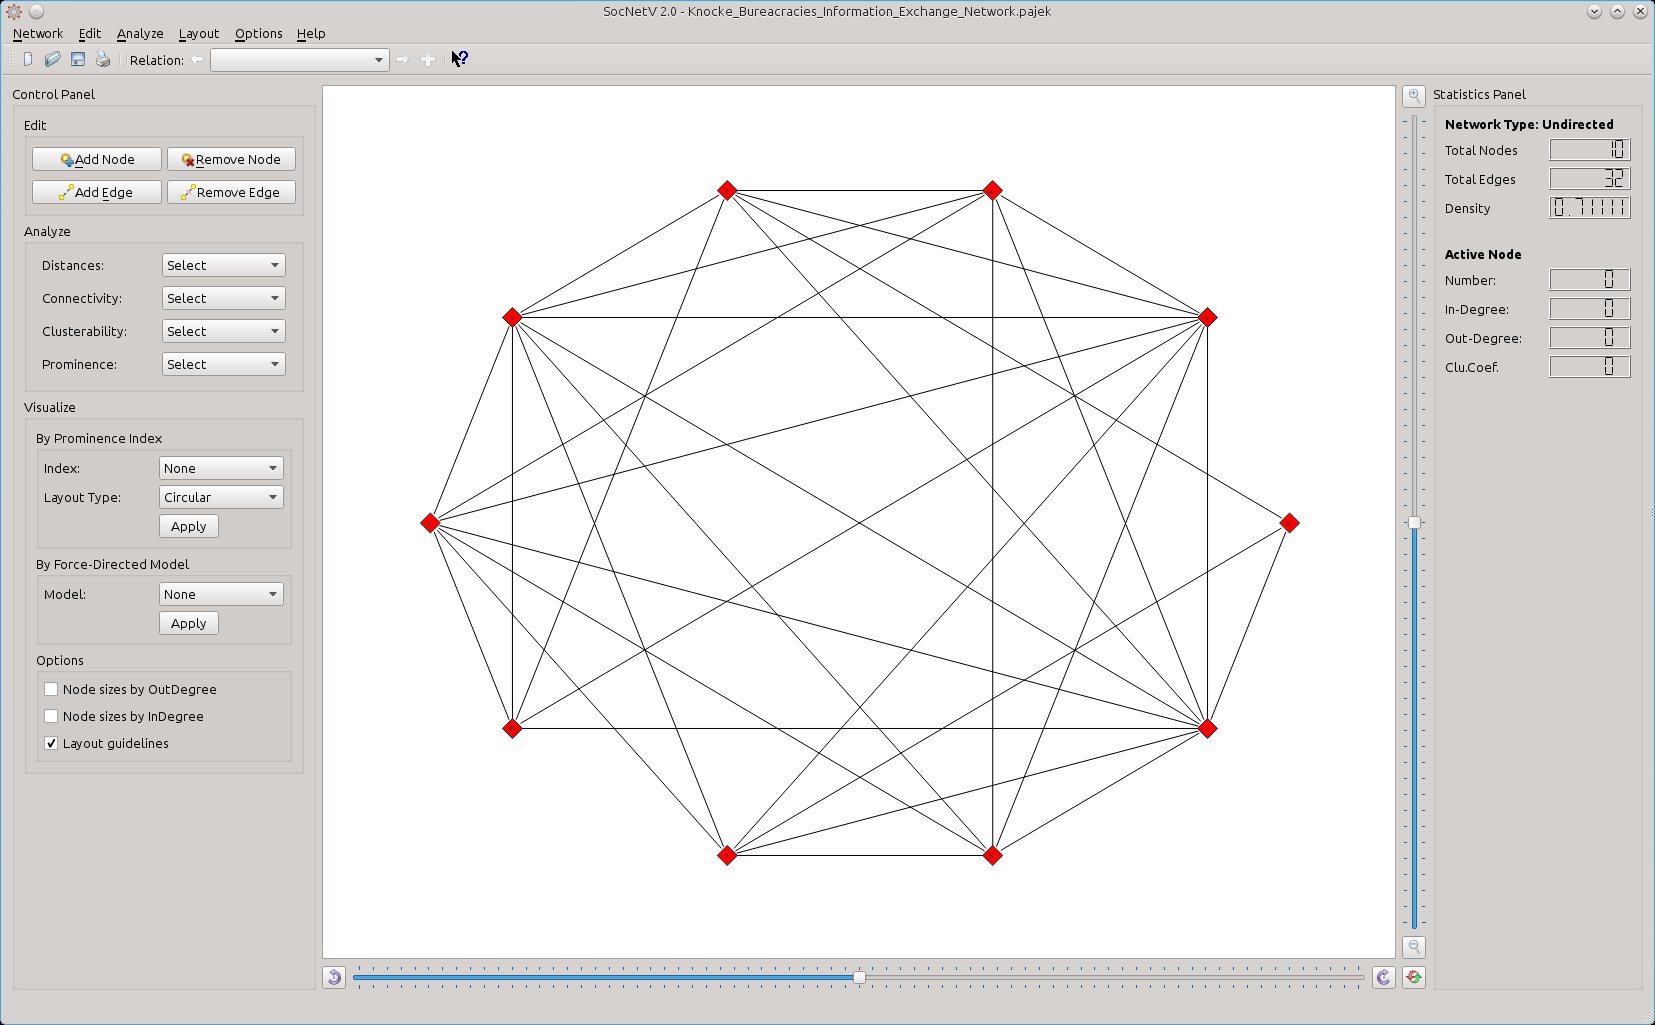Click the application icon in title bar
This screenshot has width=1655, height=1025.
pyautogui.click(x=14, y=12)
